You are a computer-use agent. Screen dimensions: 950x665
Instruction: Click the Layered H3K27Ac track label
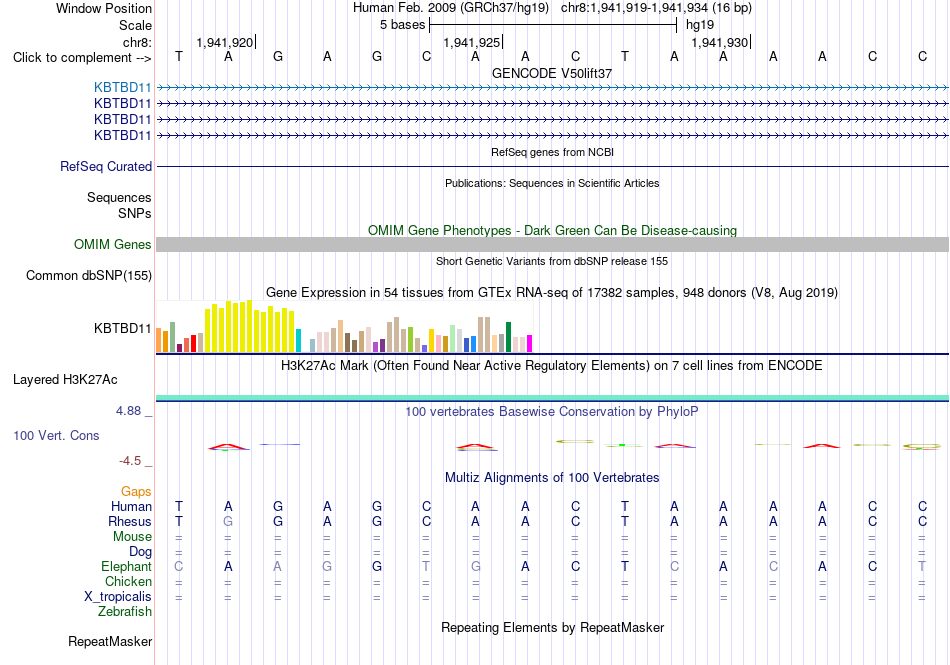click(x=65, y=380)
